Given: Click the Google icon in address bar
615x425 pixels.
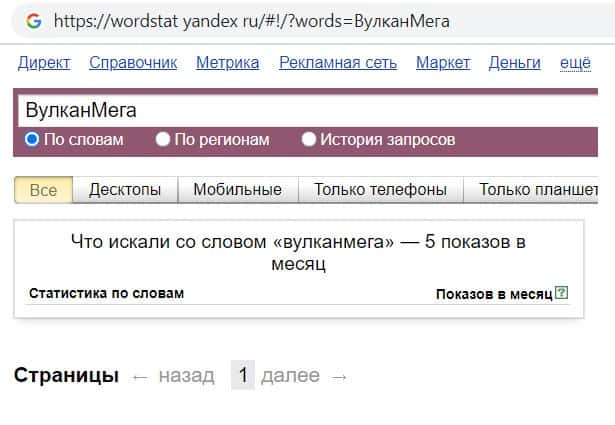Looking at the screenshot, I should (34, 20).
